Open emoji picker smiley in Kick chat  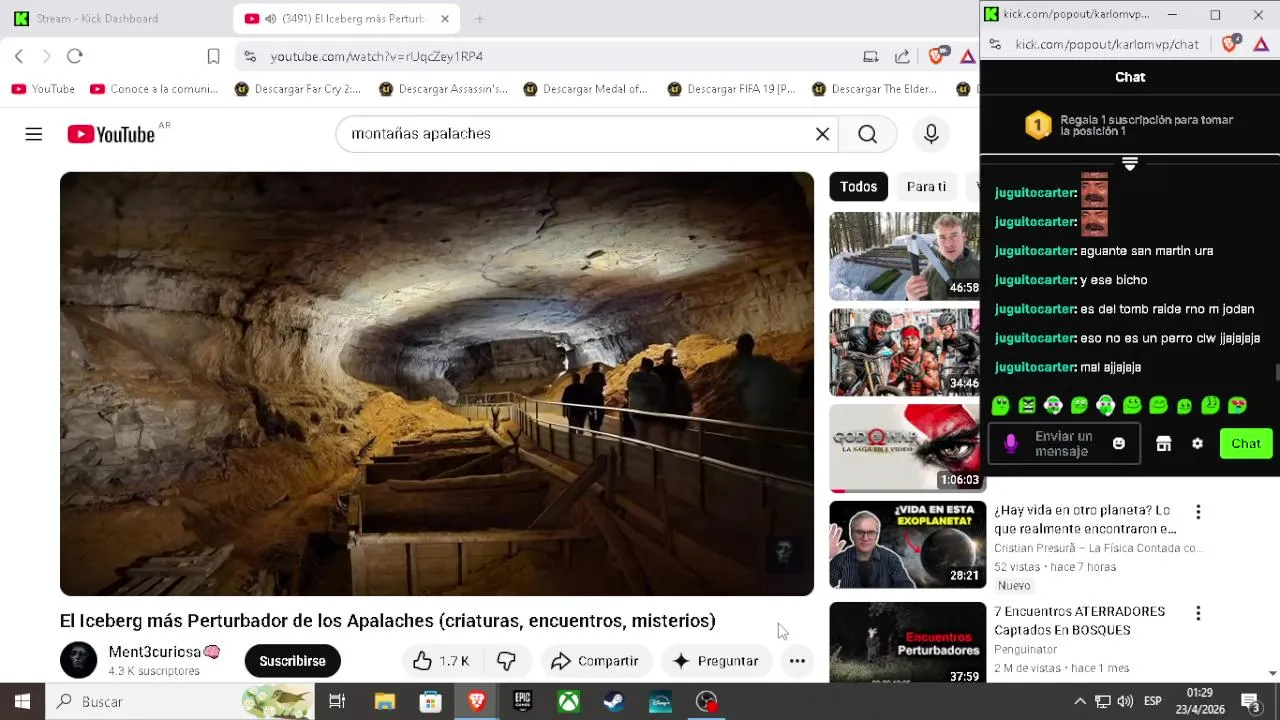(1119, 444)
